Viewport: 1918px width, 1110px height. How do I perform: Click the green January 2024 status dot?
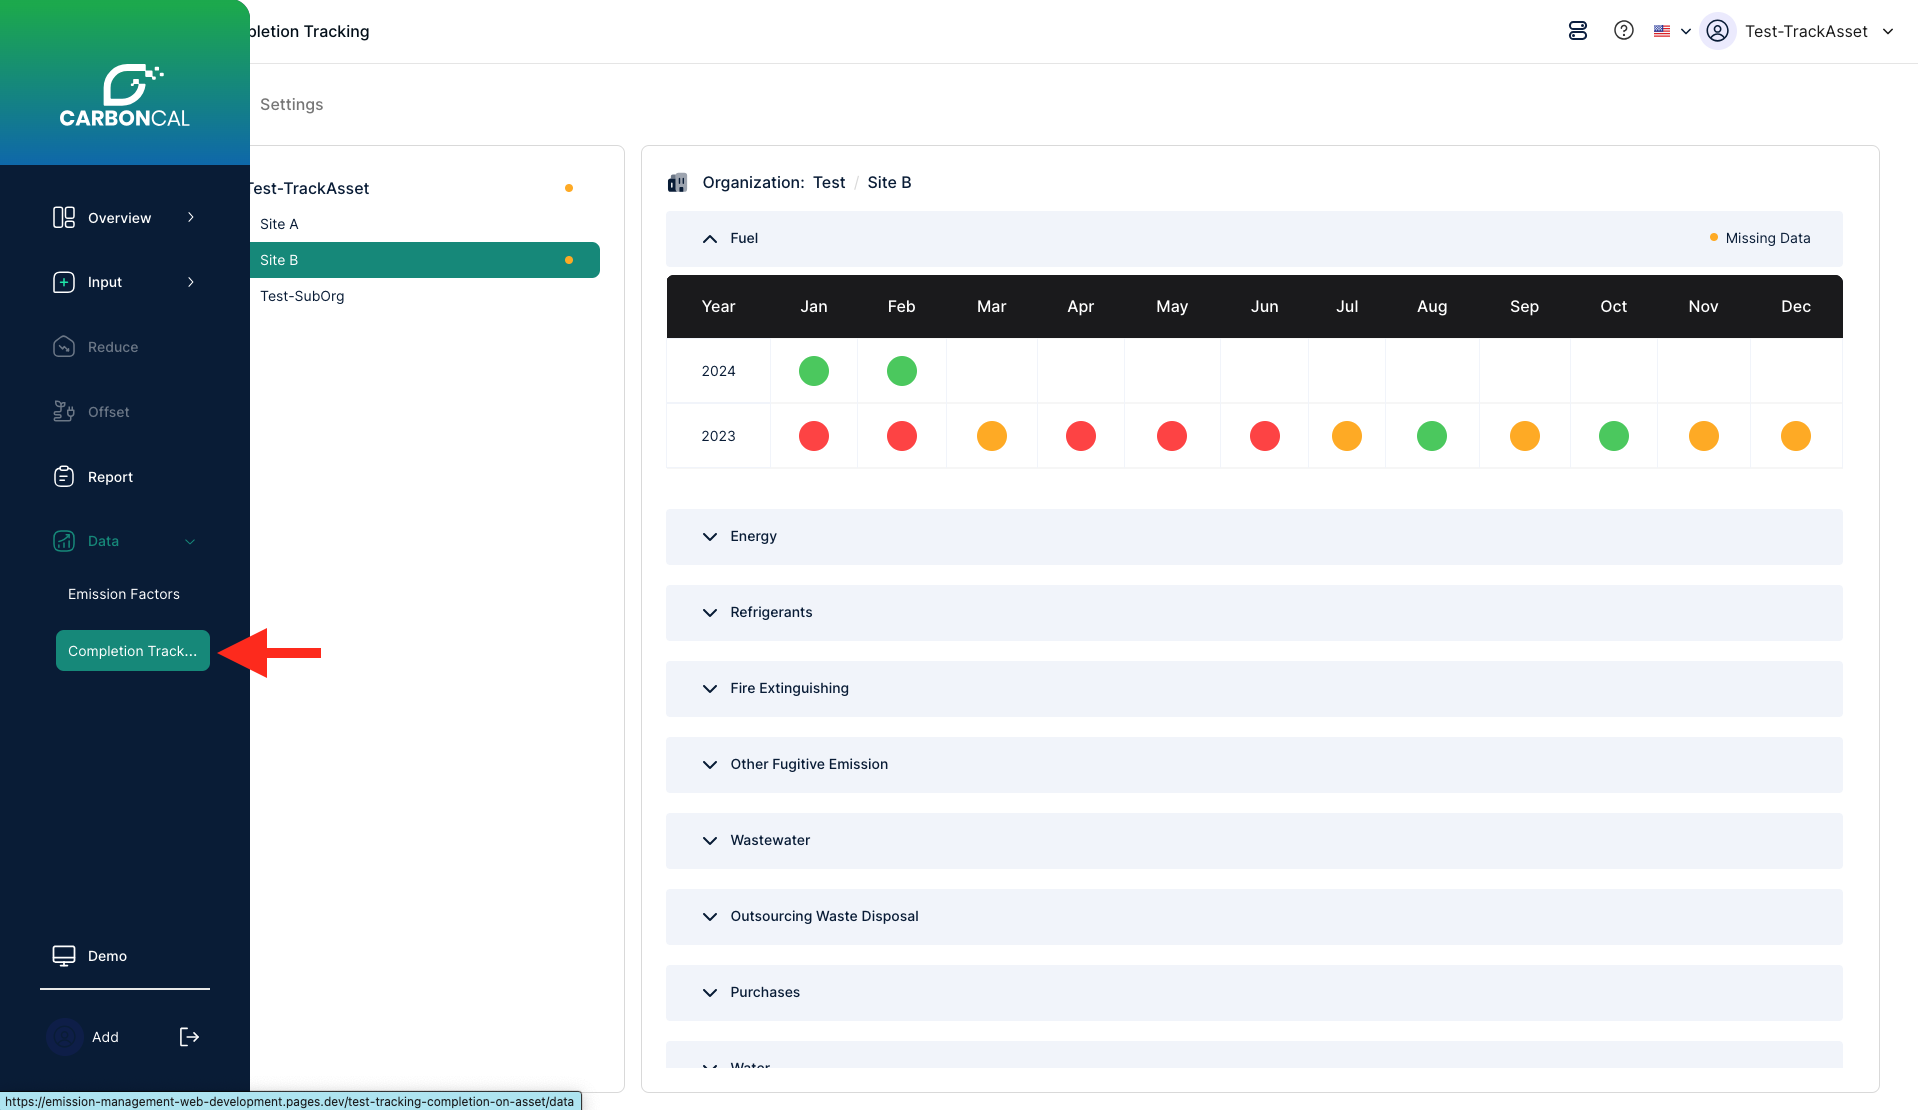(814, 371)
